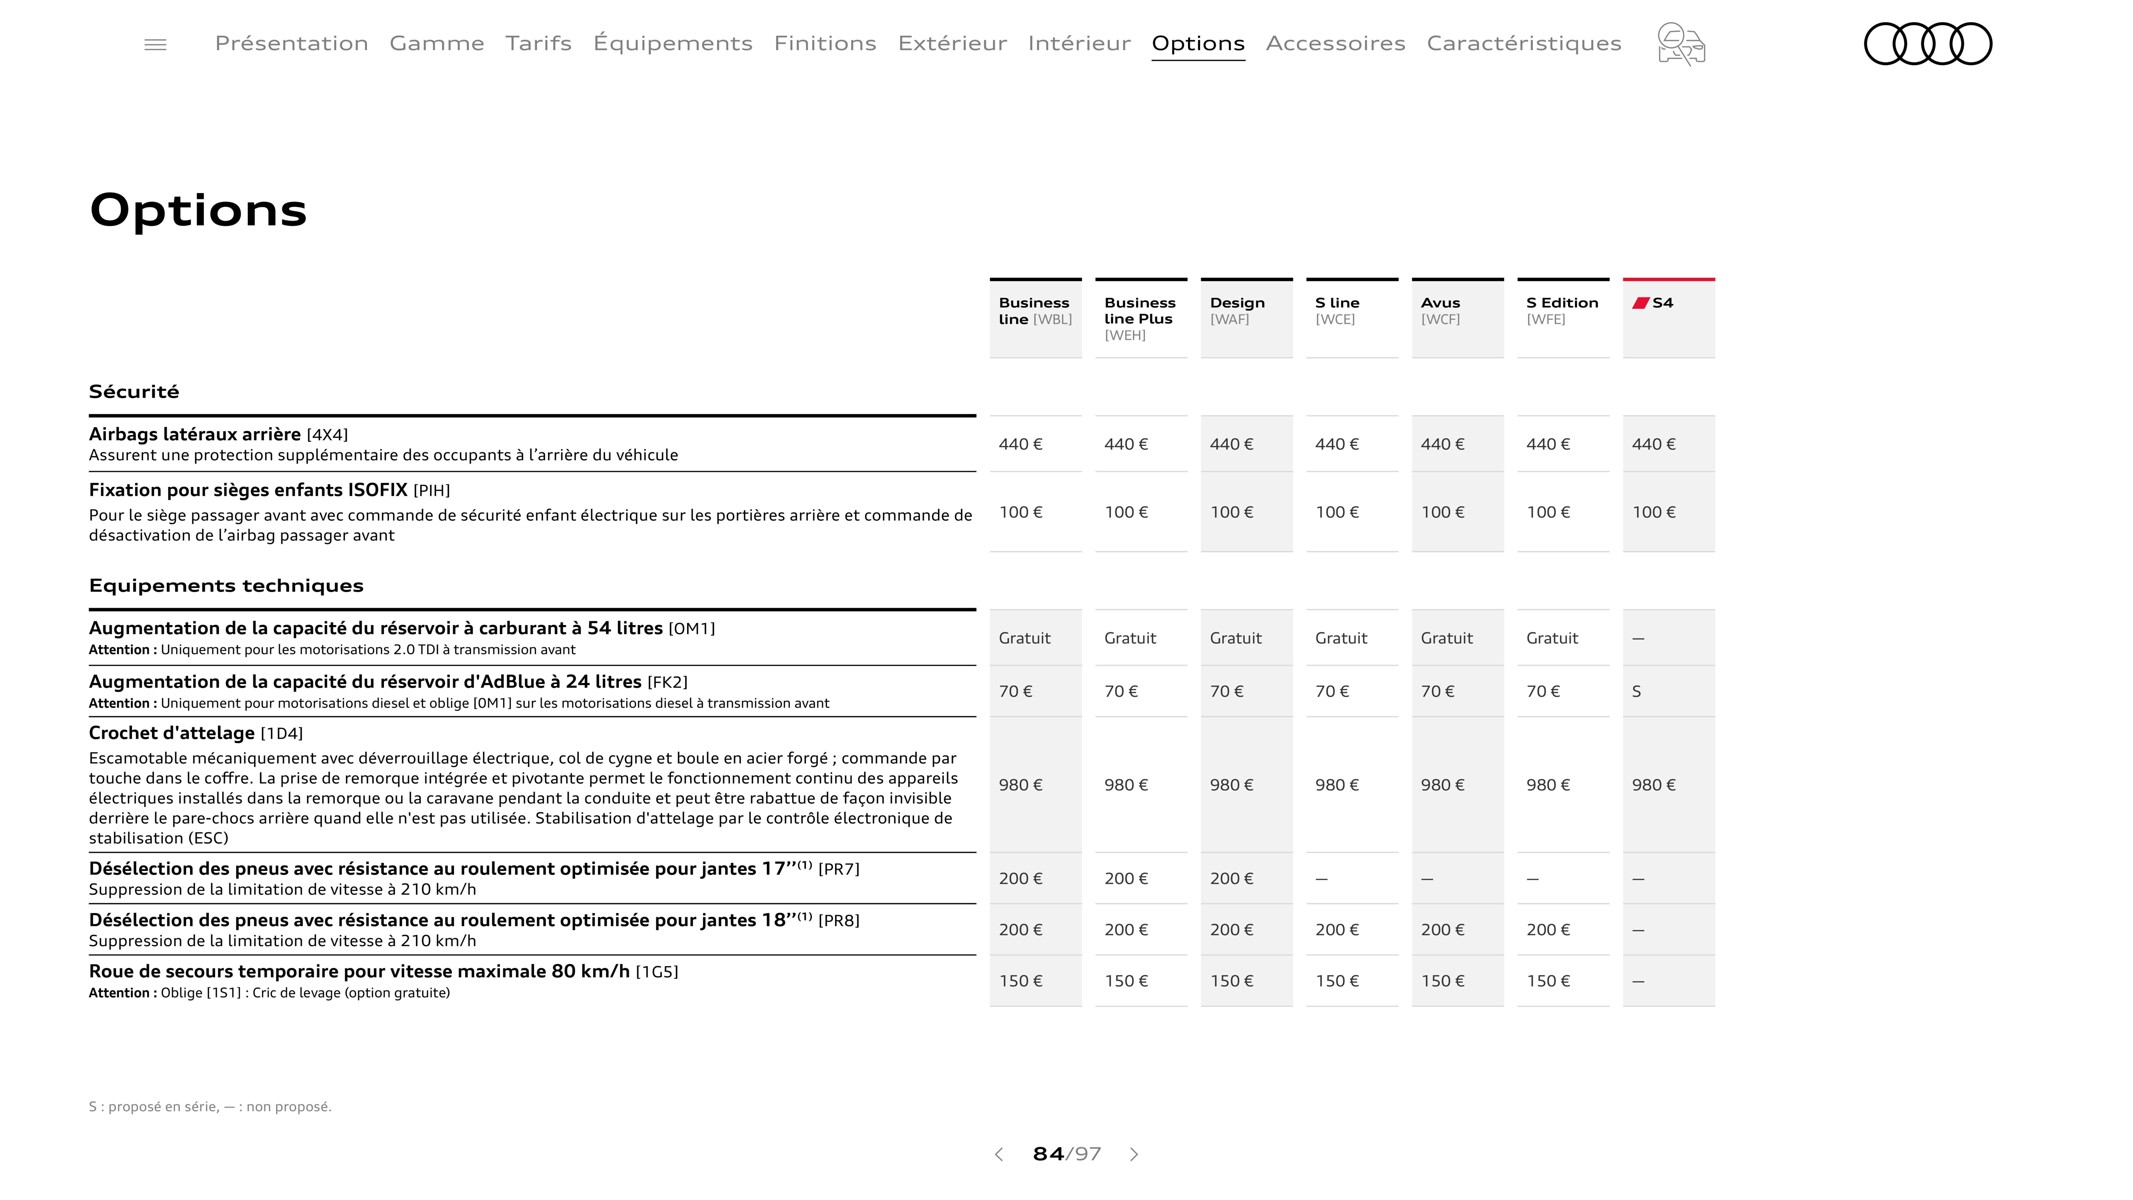
Task: Select Airbags latéraux arrière [4X4] row title
Action: click(x=218, y=434)
